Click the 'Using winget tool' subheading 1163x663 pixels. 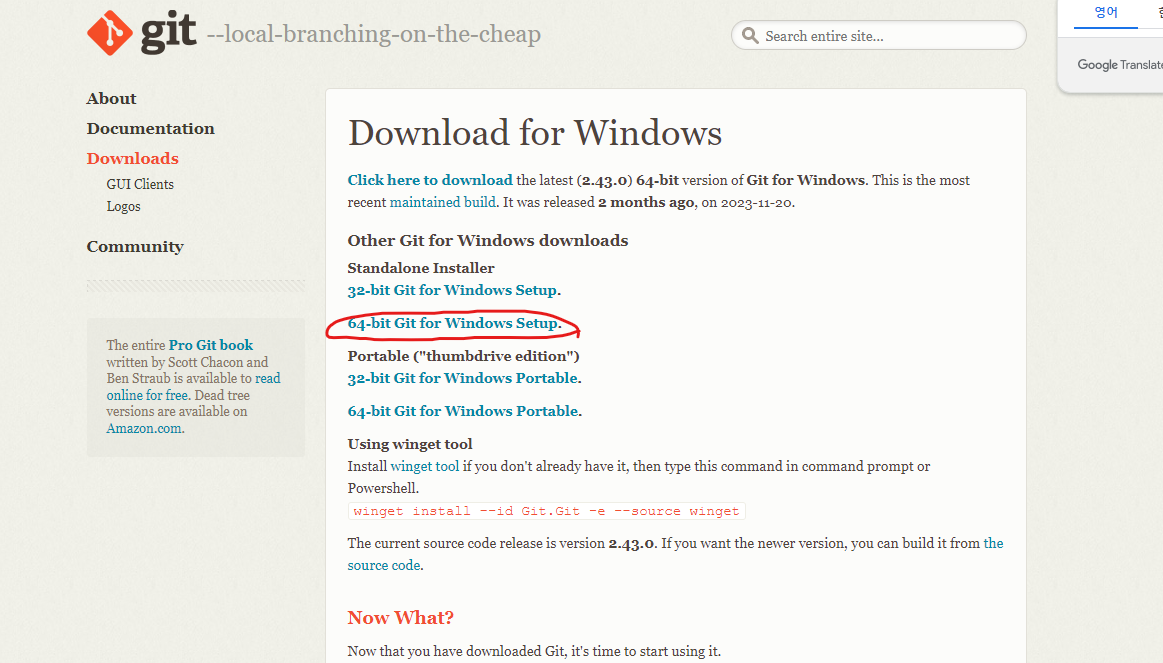click(x=410, y=444)
